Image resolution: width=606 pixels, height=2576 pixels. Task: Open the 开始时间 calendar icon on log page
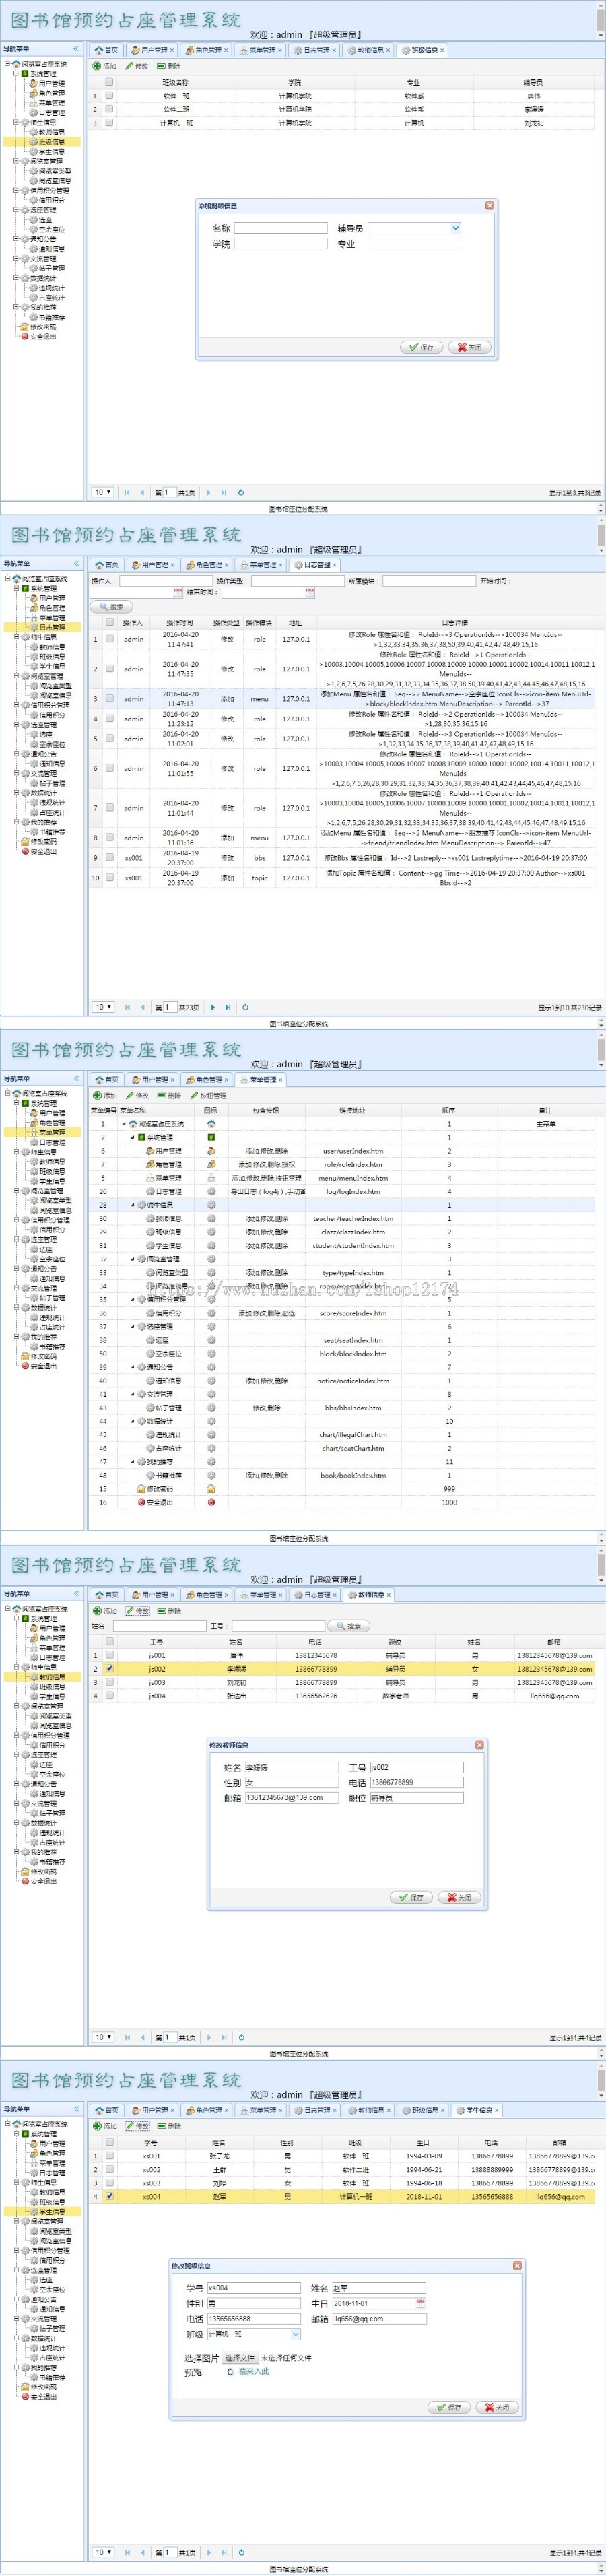(178, 593)
